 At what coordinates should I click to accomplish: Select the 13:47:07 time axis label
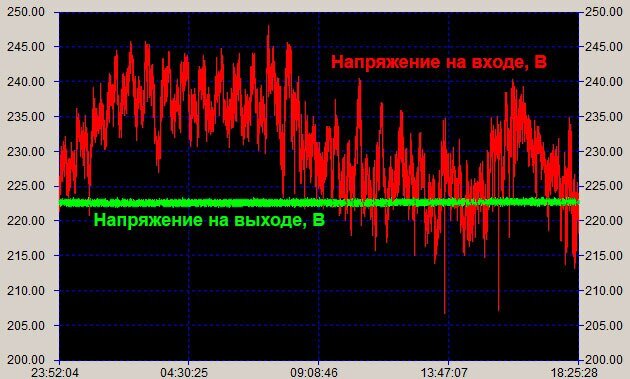(x=444, y=373)
